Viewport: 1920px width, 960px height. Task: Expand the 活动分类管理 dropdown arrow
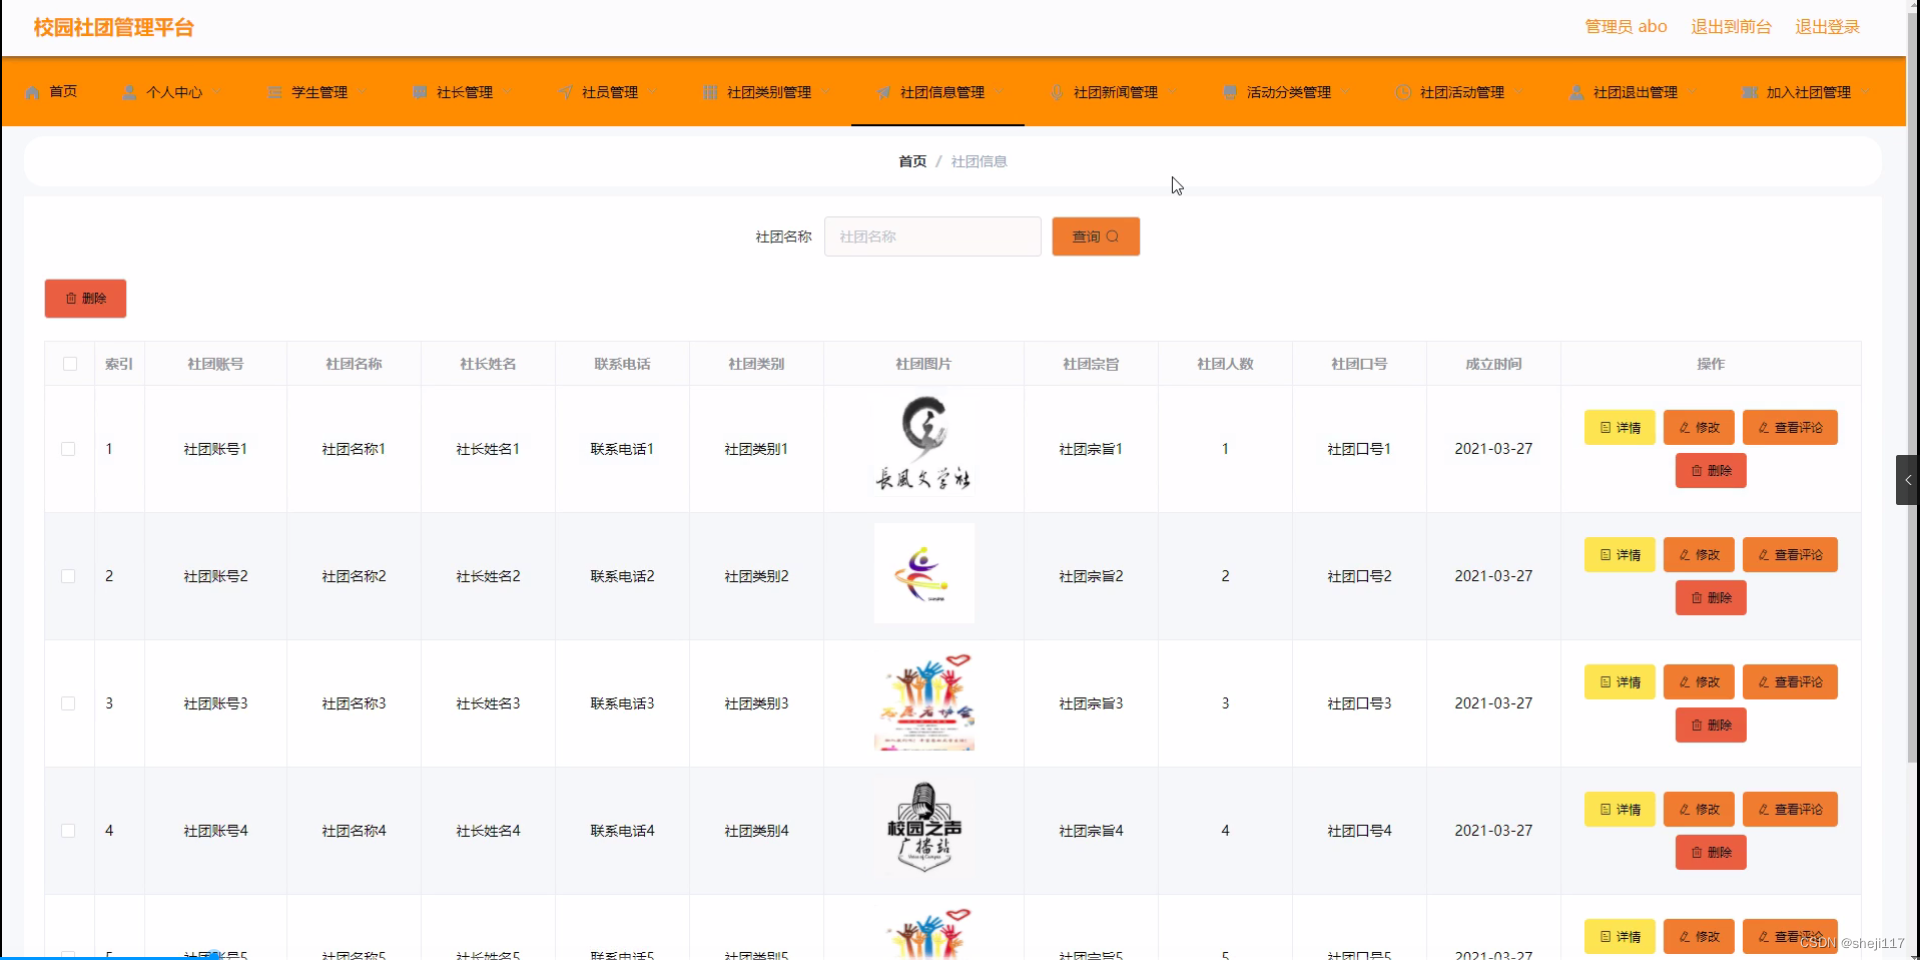(x=1345, y=92)
